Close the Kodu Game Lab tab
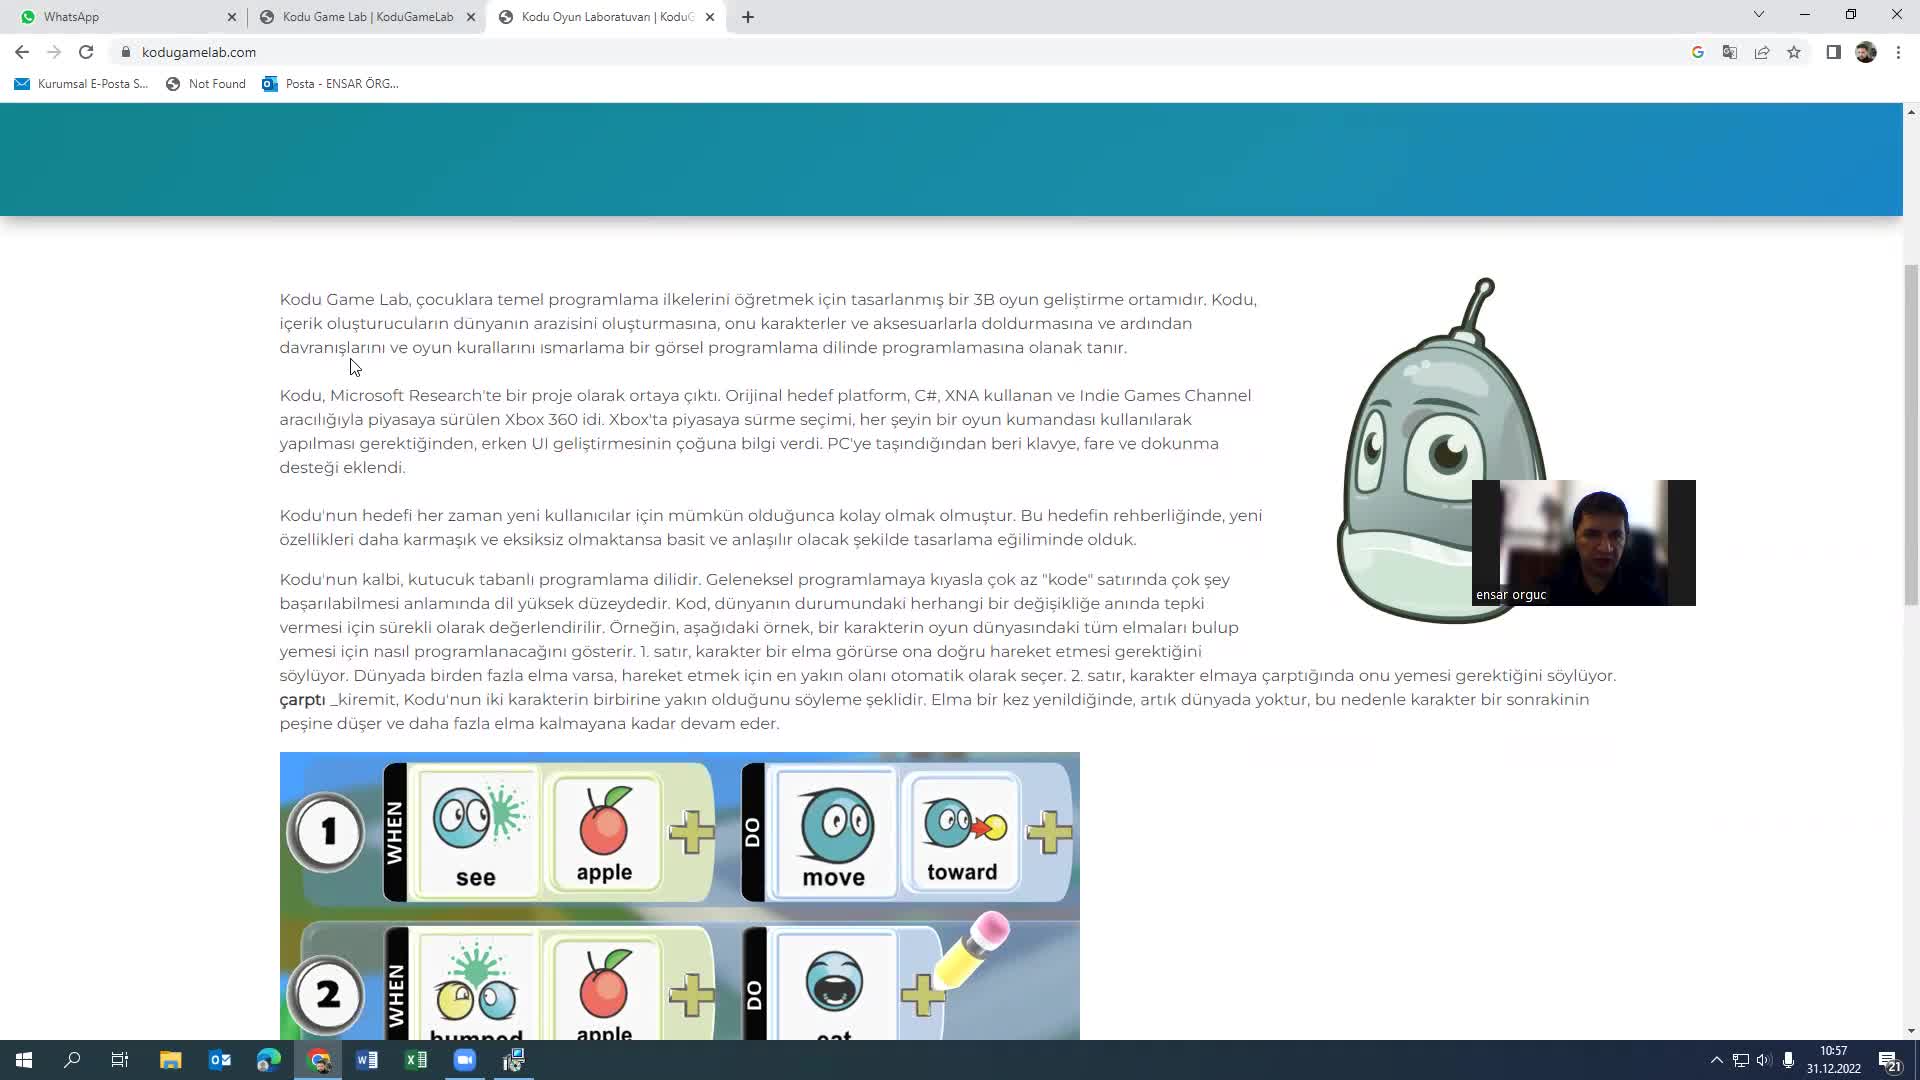This screenshot has width=1920, height=1080. tap(471, 17)
